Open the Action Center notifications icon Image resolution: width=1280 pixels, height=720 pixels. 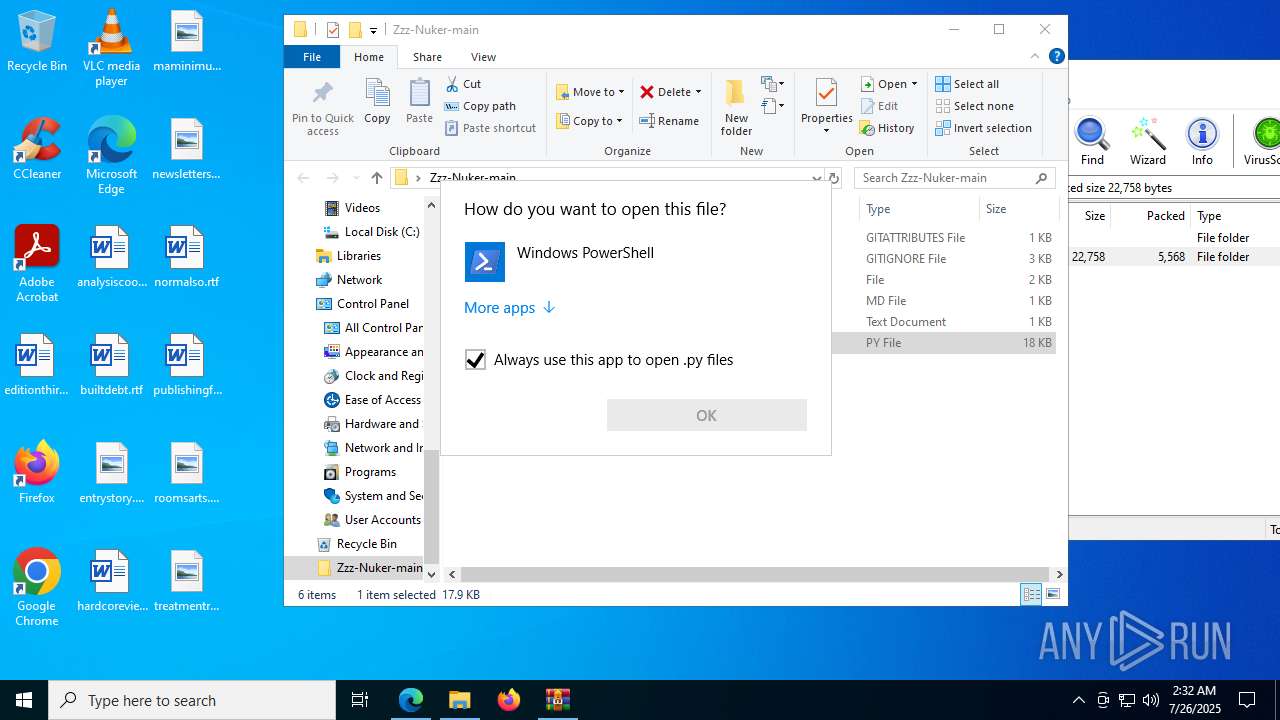(x=1247, y=700)
